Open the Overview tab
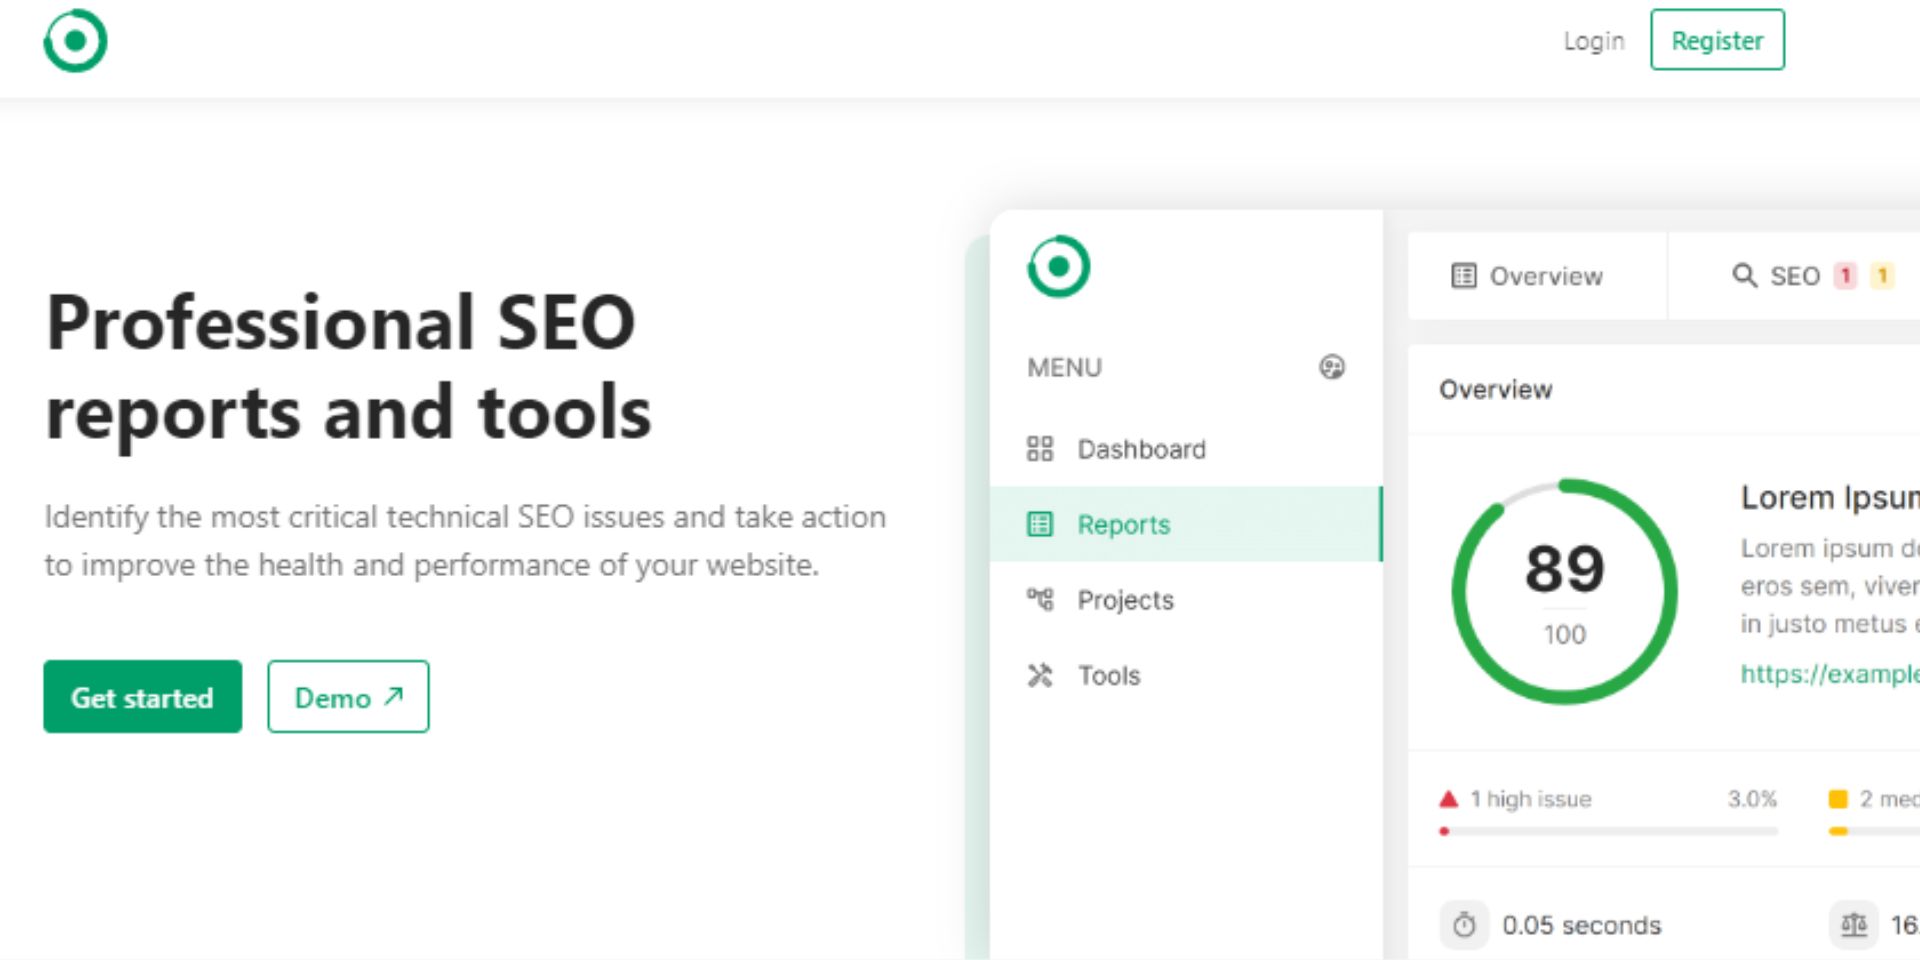The width and height of the screenshot is (1920, 960). (1527, 276)
